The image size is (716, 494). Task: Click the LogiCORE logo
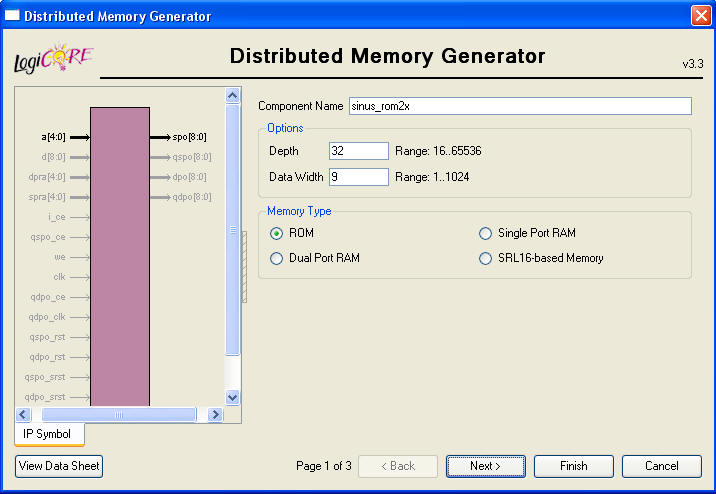[x=53, y=58]
